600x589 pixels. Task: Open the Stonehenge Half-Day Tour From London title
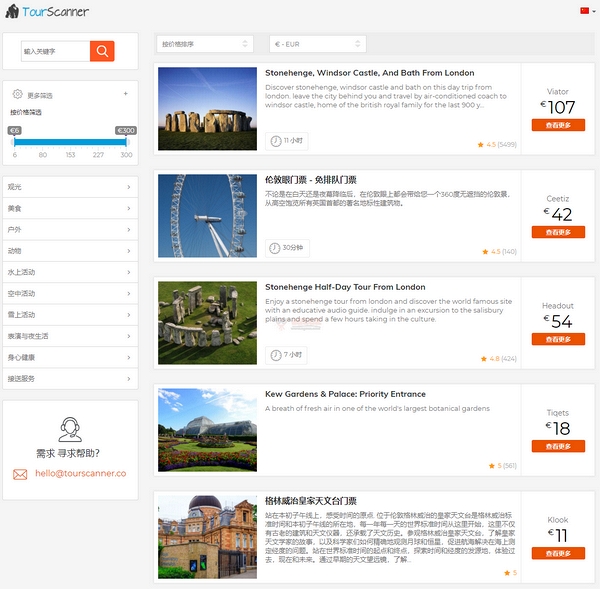pyautogui.click(x=345, y=287)
